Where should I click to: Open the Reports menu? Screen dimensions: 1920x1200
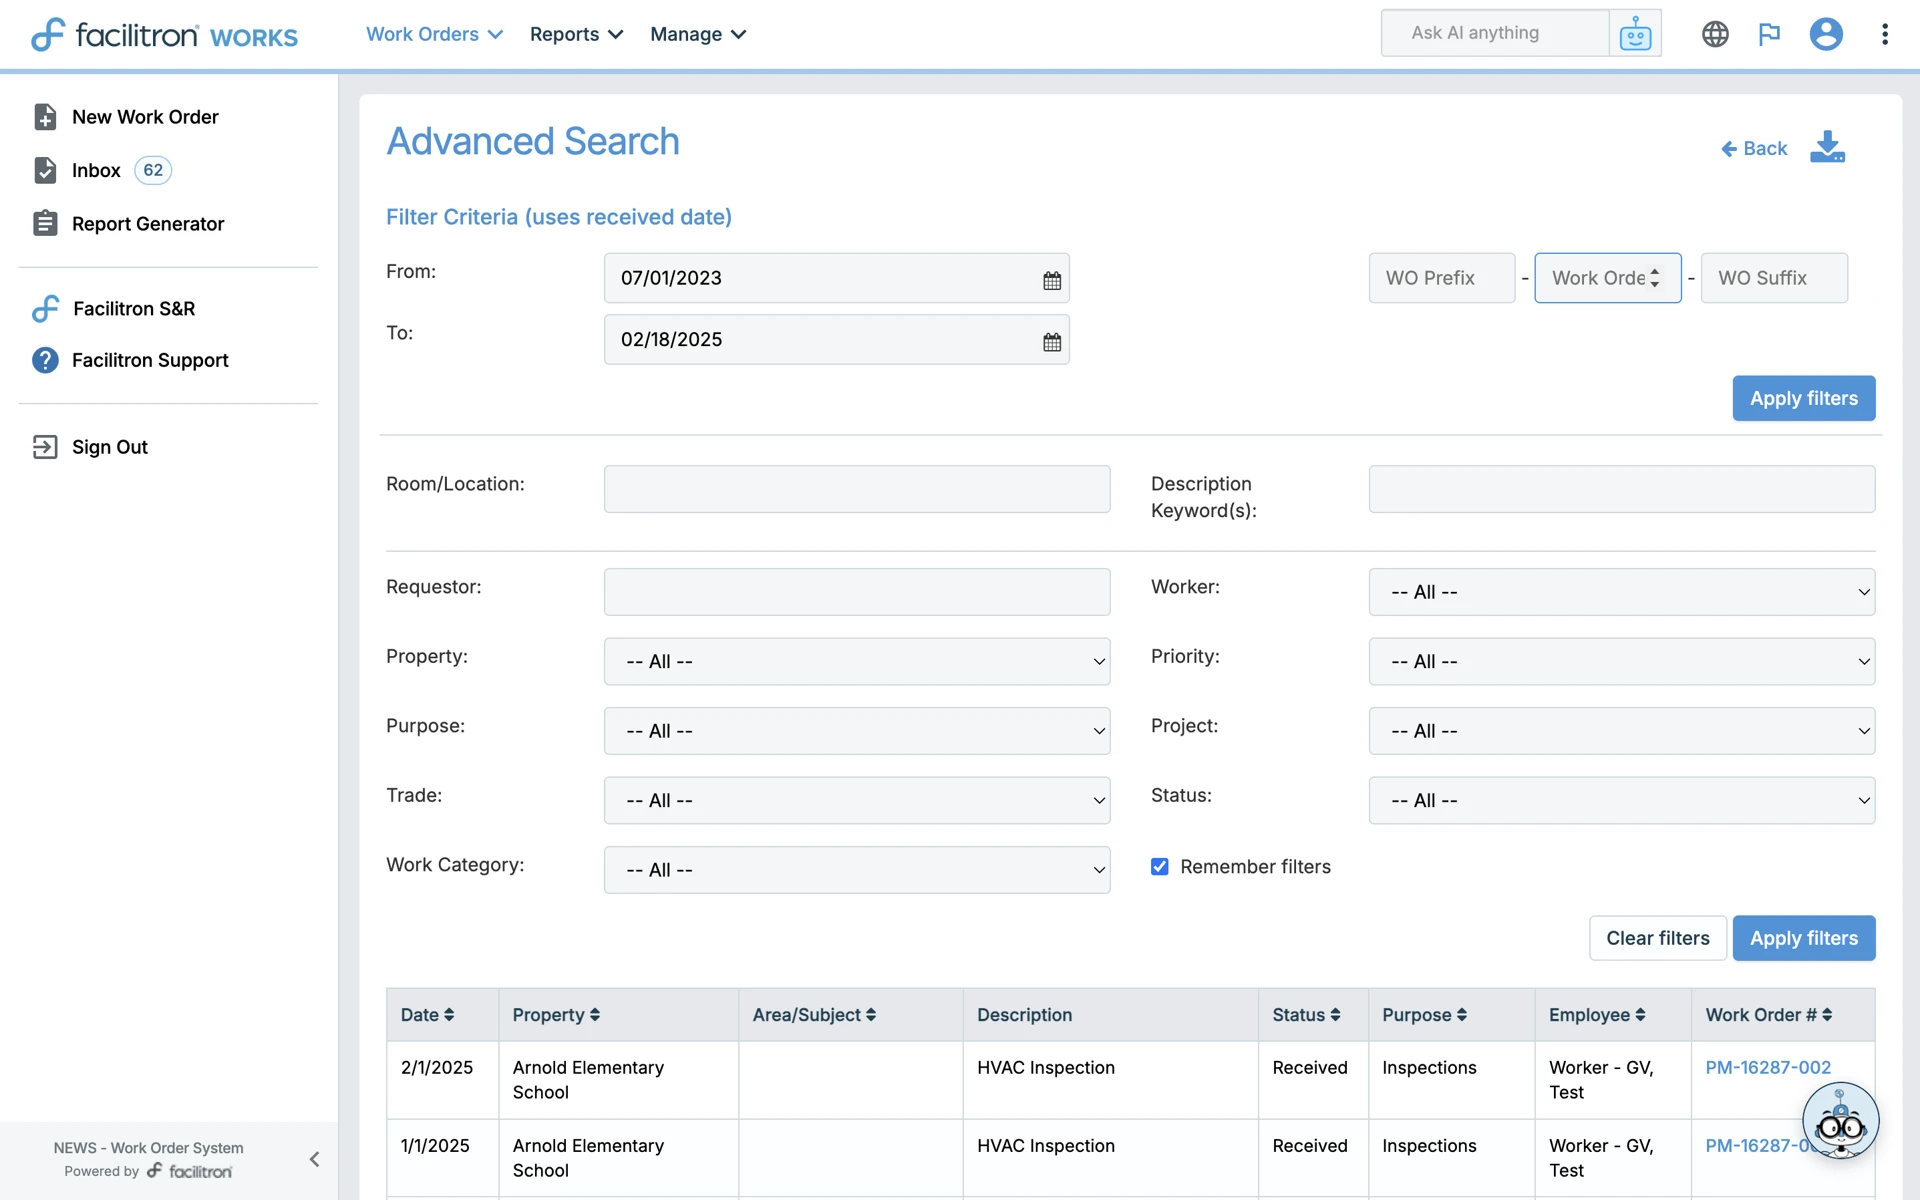click(x=576, y=34)
